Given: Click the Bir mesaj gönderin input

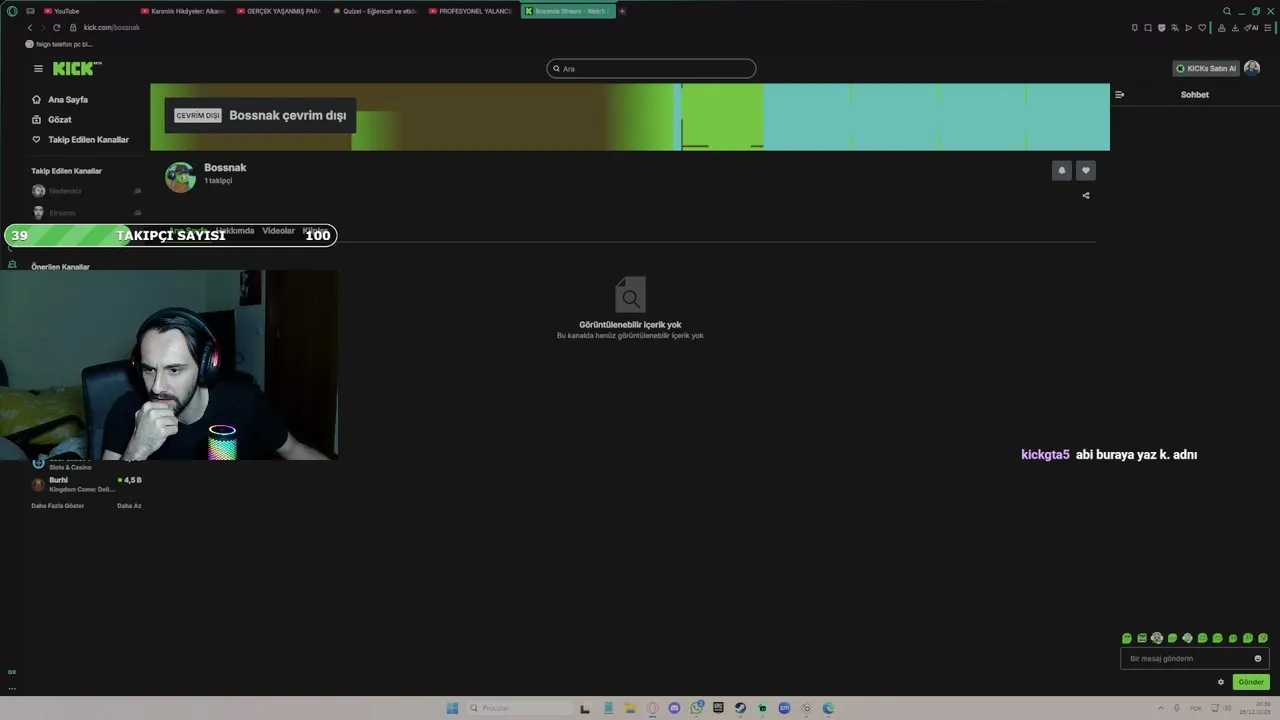Looking at the screenshot, I should (x=1194, y=659).
